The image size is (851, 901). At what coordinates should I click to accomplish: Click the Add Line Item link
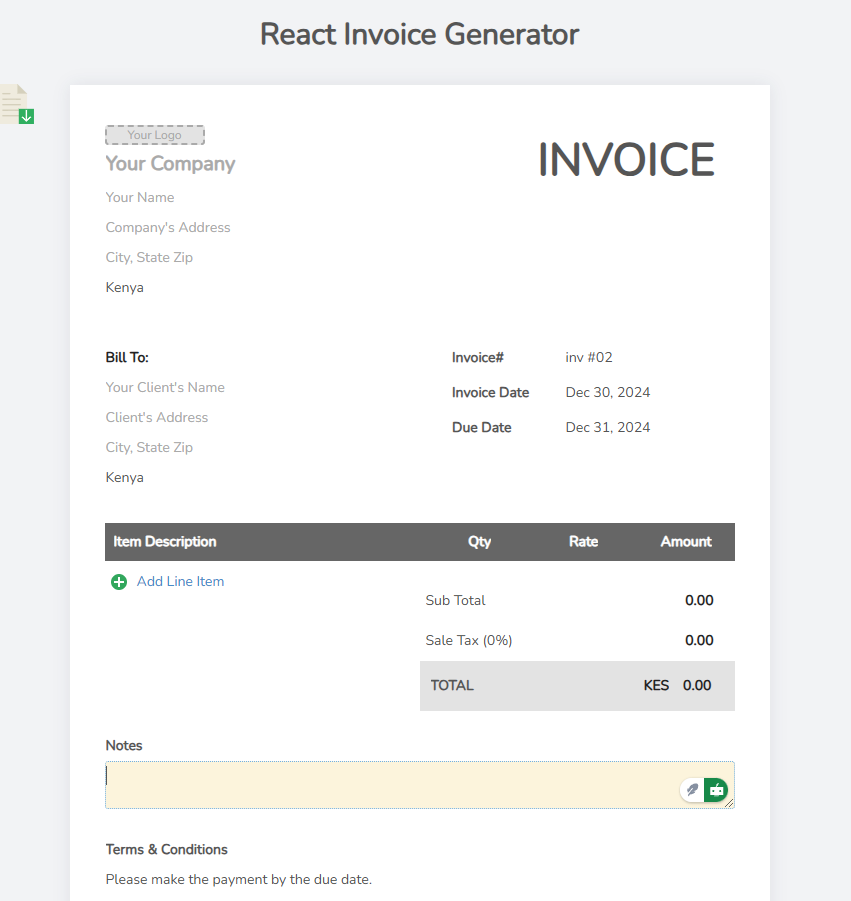[x=180, y=582]
